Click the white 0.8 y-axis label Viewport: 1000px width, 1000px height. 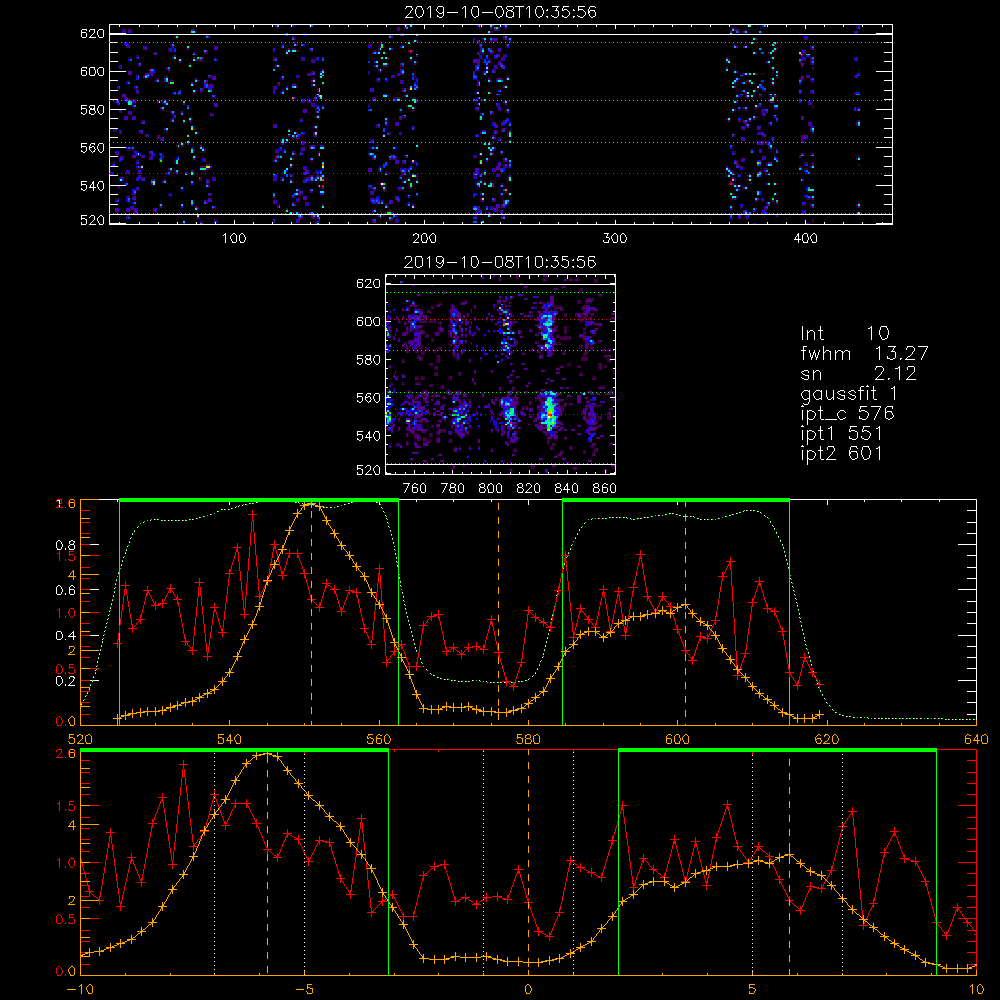[67, 545]
